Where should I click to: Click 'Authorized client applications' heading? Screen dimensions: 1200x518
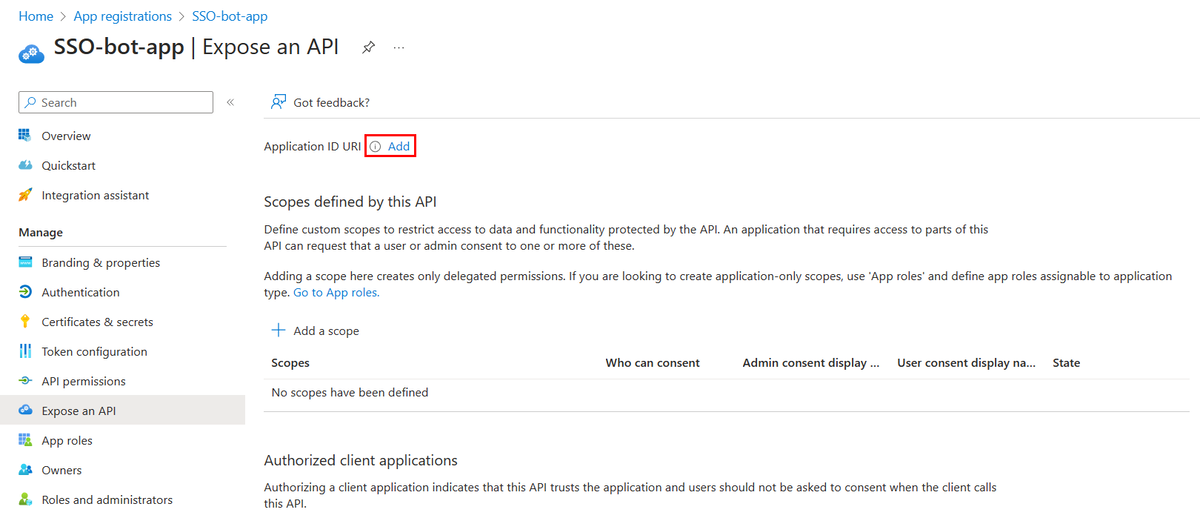click(361, 460)
